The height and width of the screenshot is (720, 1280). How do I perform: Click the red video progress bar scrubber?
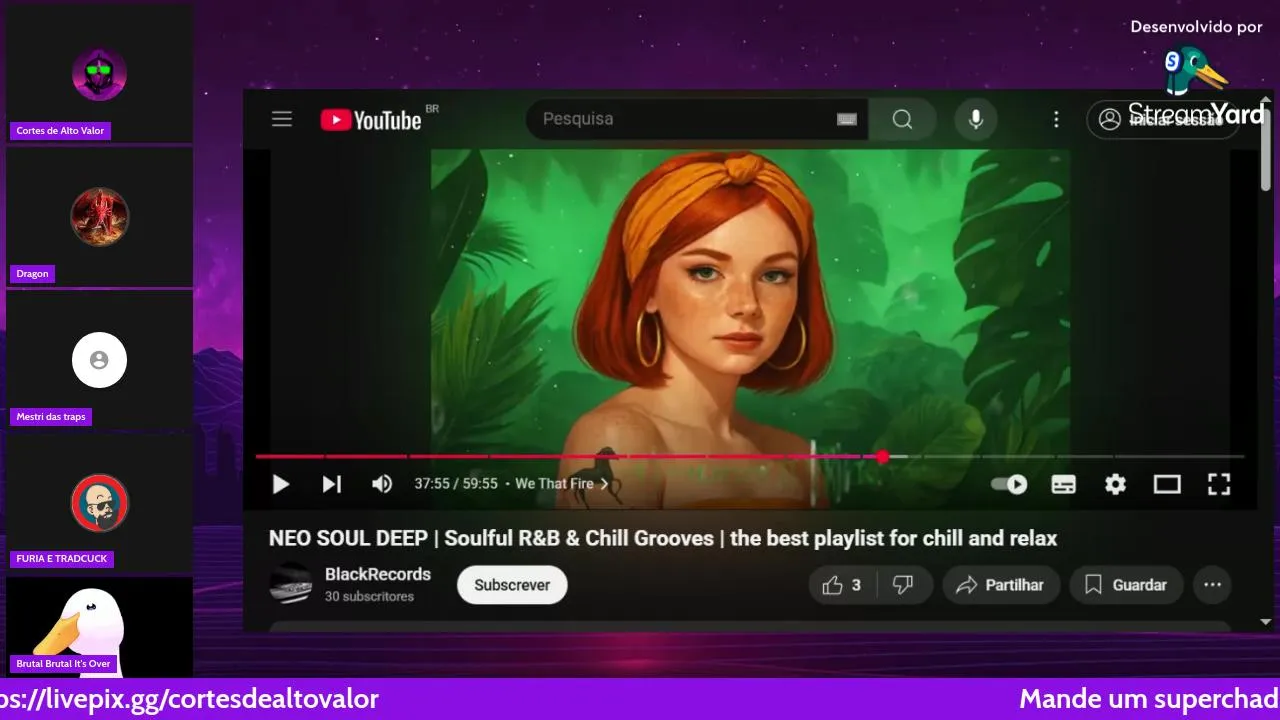(882, 457)
